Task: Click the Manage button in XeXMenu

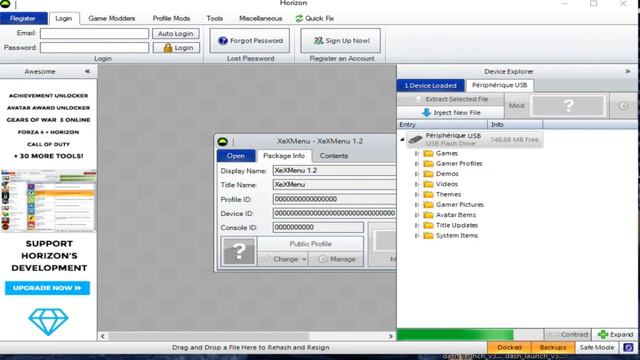Action: (337, 260)
